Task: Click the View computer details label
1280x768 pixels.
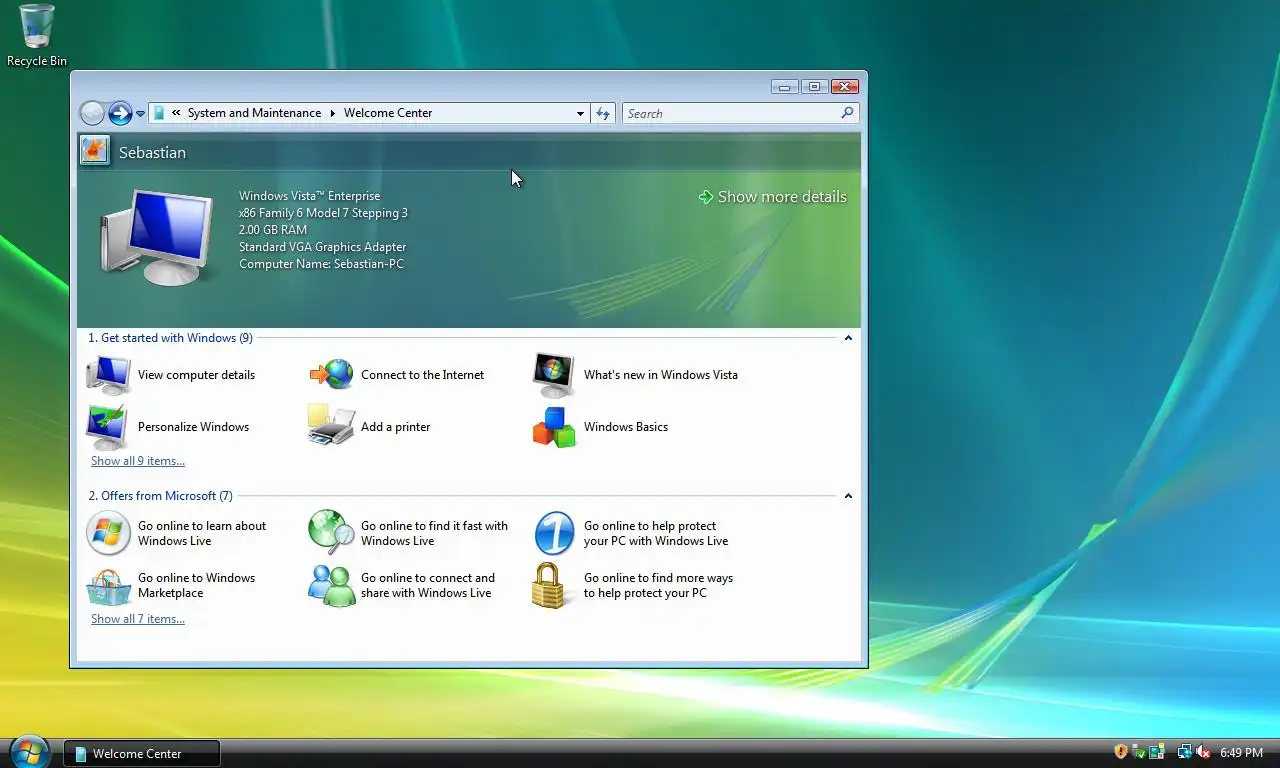Action: pos(196,375)
